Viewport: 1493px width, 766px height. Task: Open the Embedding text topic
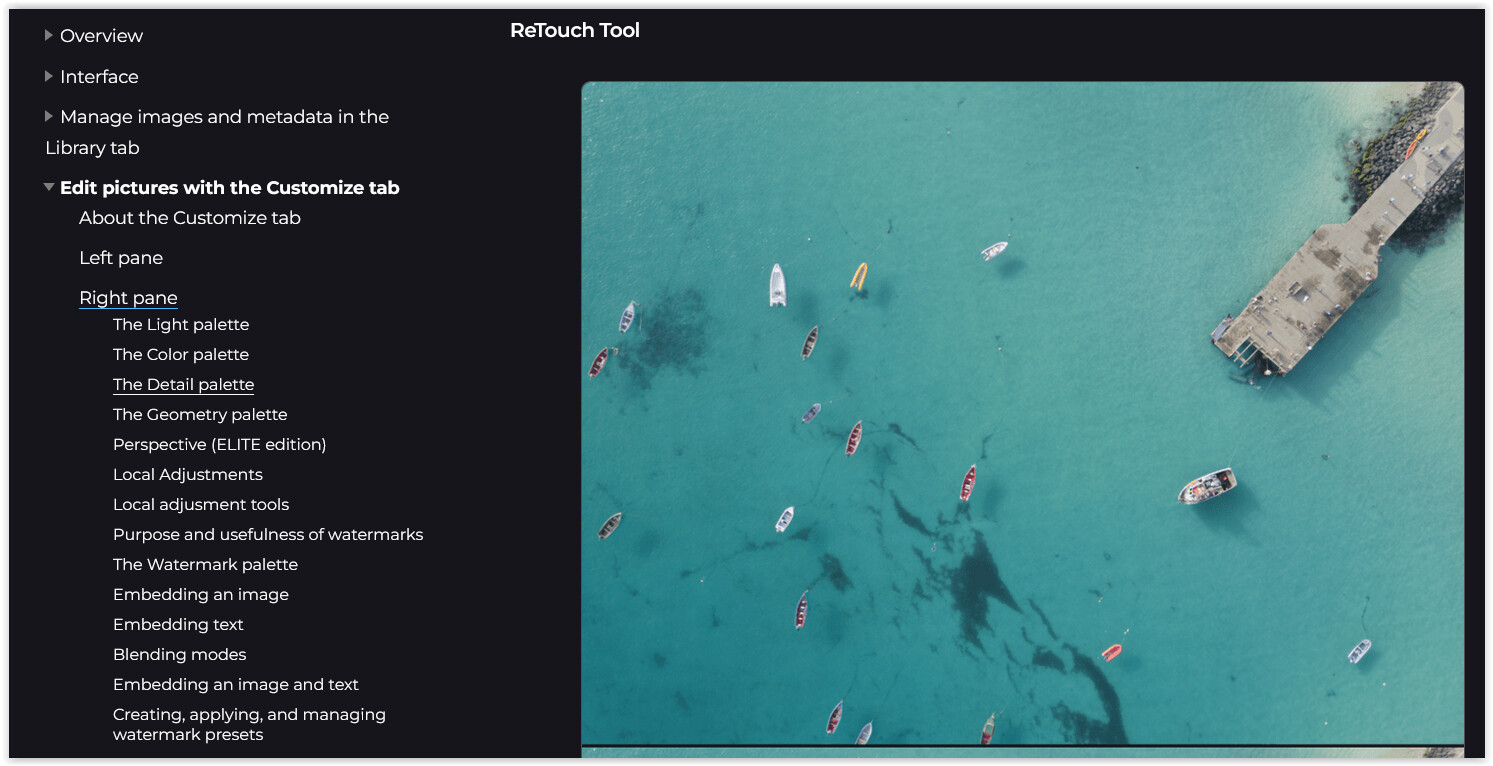tap(178, 625)
